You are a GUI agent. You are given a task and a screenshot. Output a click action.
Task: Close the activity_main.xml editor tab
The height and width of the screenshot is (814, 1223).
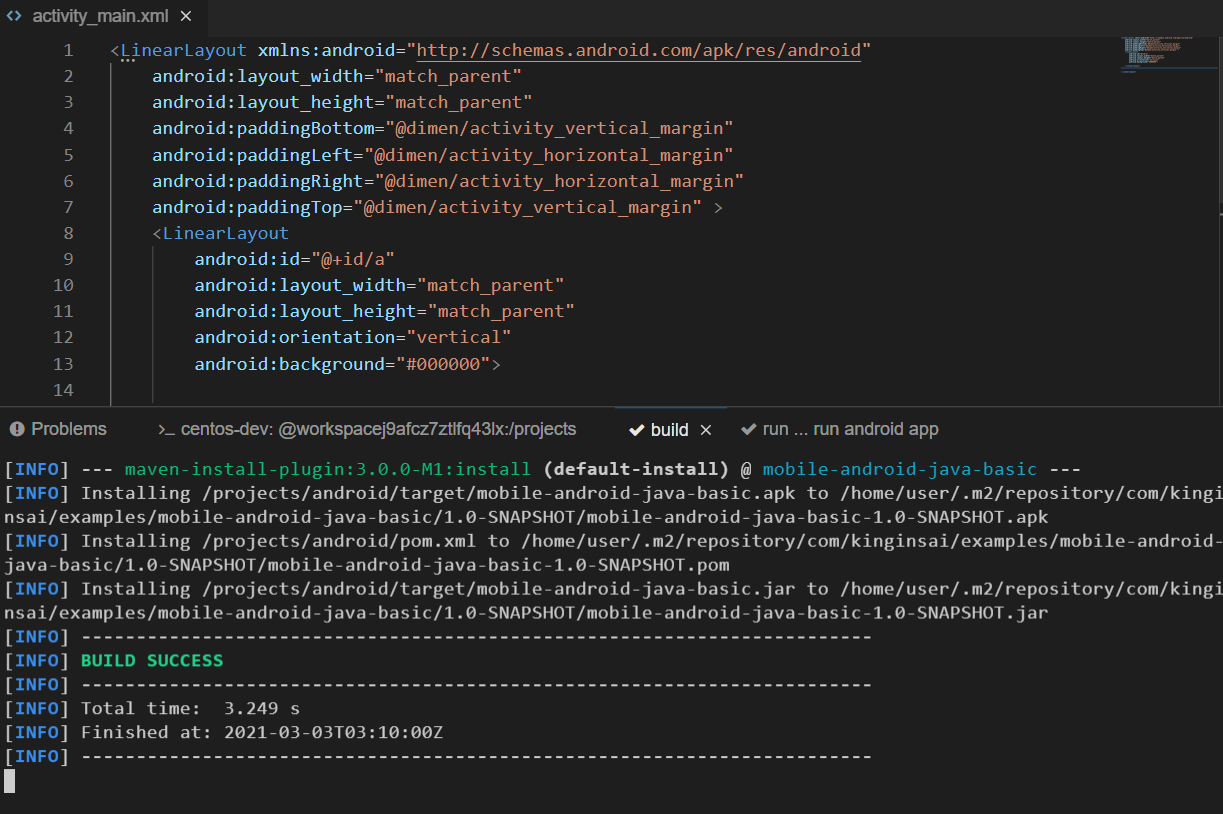coord(186,18)
